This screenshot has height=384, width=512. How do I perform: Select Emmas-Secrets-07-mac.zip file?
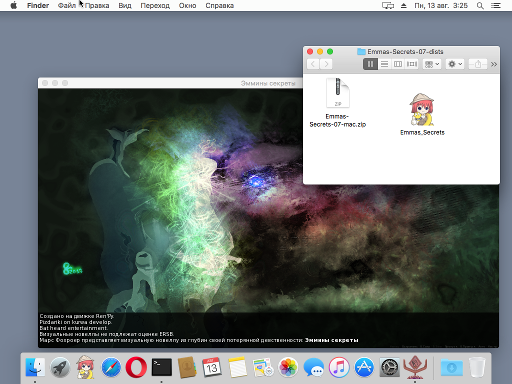click(x=338, y=103)
